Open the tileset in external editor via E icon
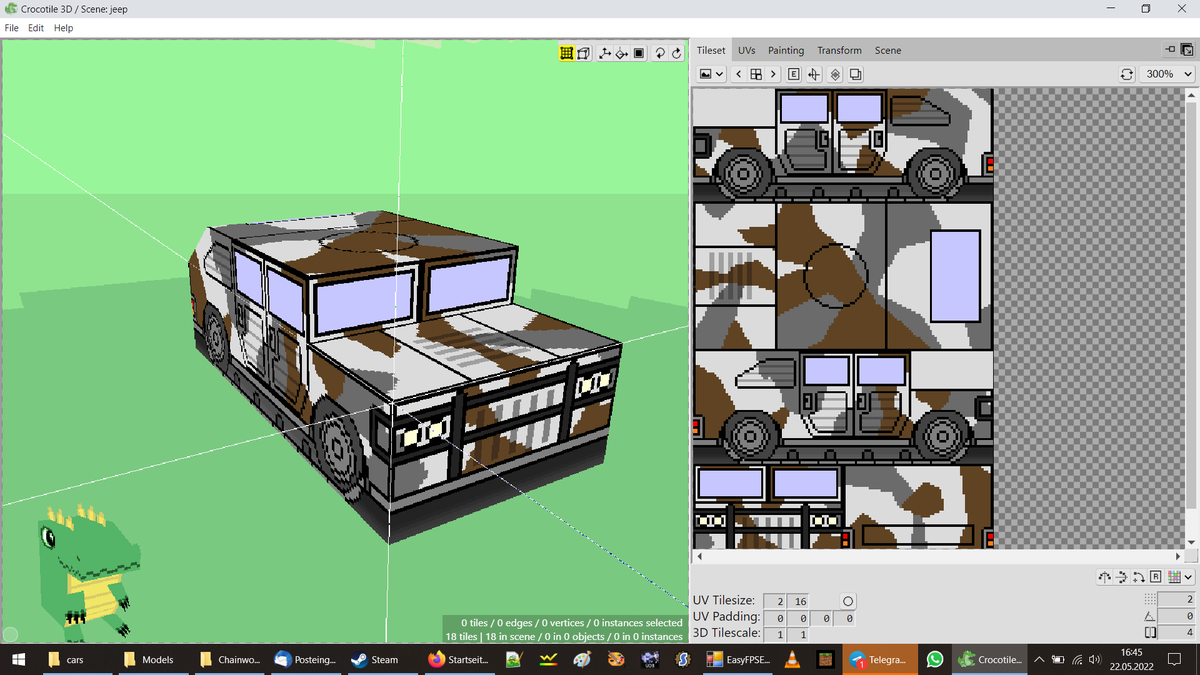1200x675 pixels. (x=793, y=73)
